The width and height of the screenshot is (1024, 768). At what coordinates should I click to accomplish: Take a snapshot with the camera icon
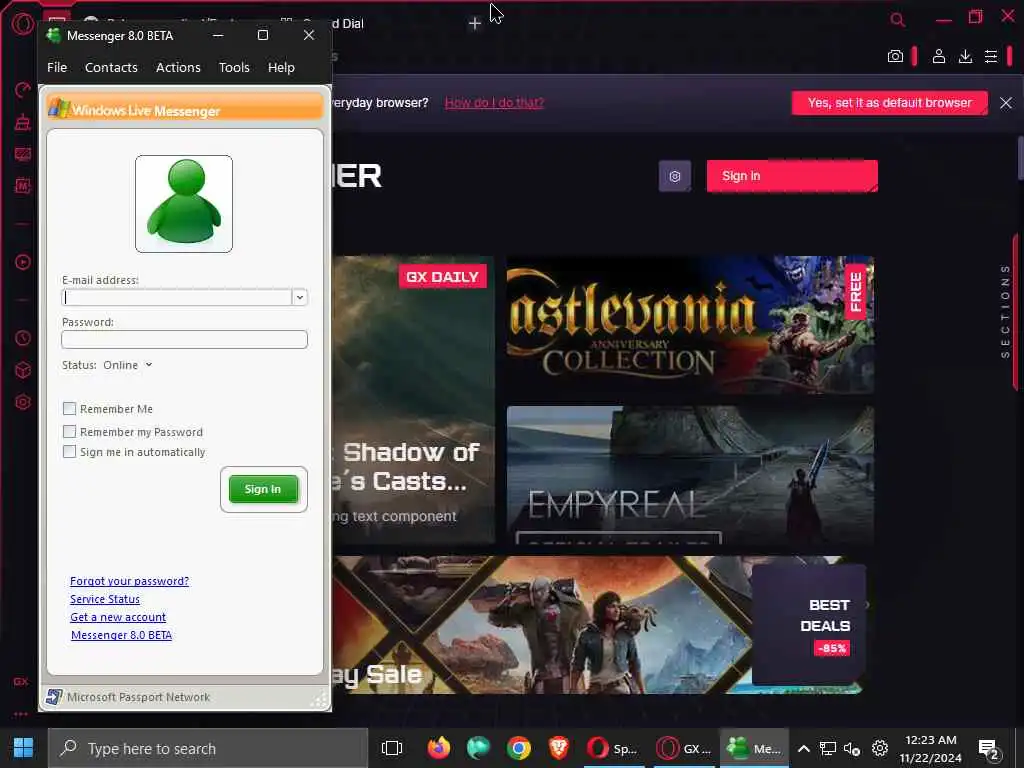point(895,57)
